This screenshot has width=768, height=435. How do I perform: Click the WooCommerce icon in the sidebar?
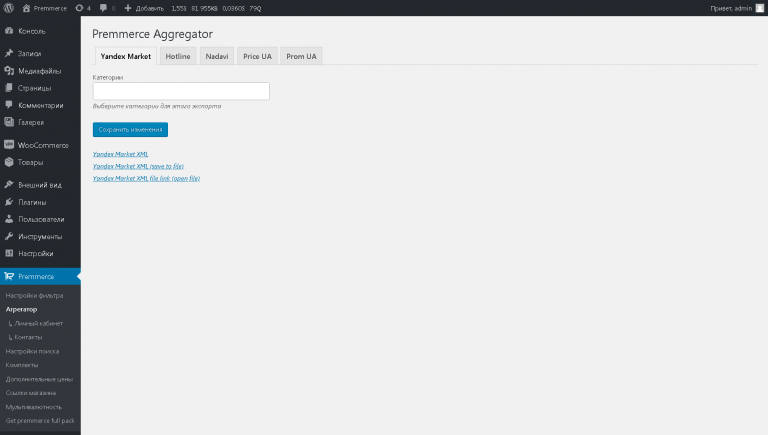coord(8,145)
